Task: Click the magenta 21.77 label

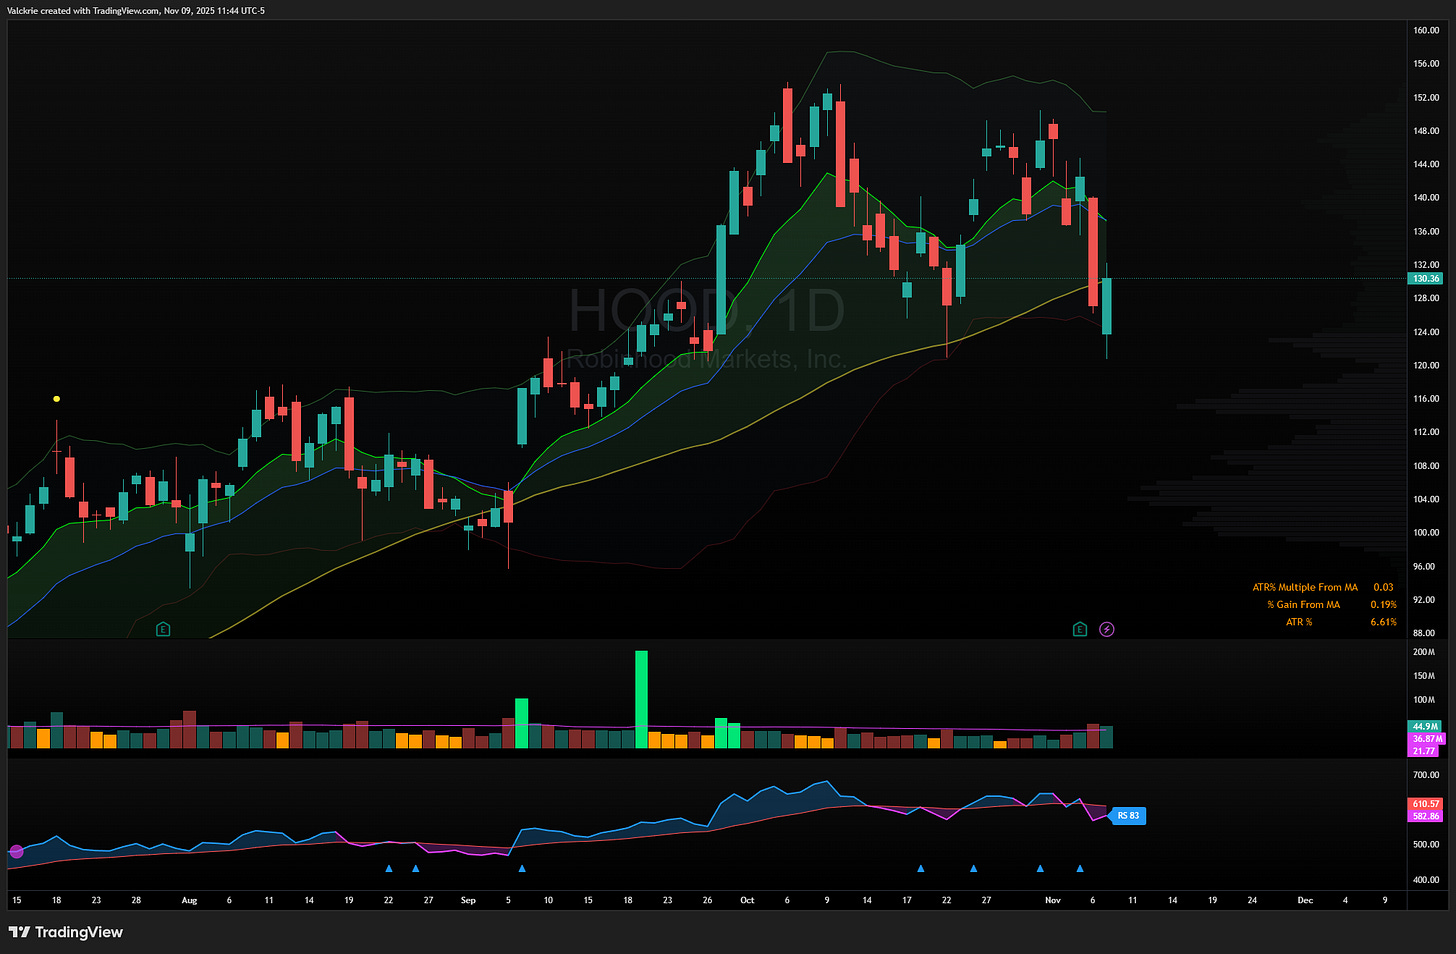Action: [1423, 750]
